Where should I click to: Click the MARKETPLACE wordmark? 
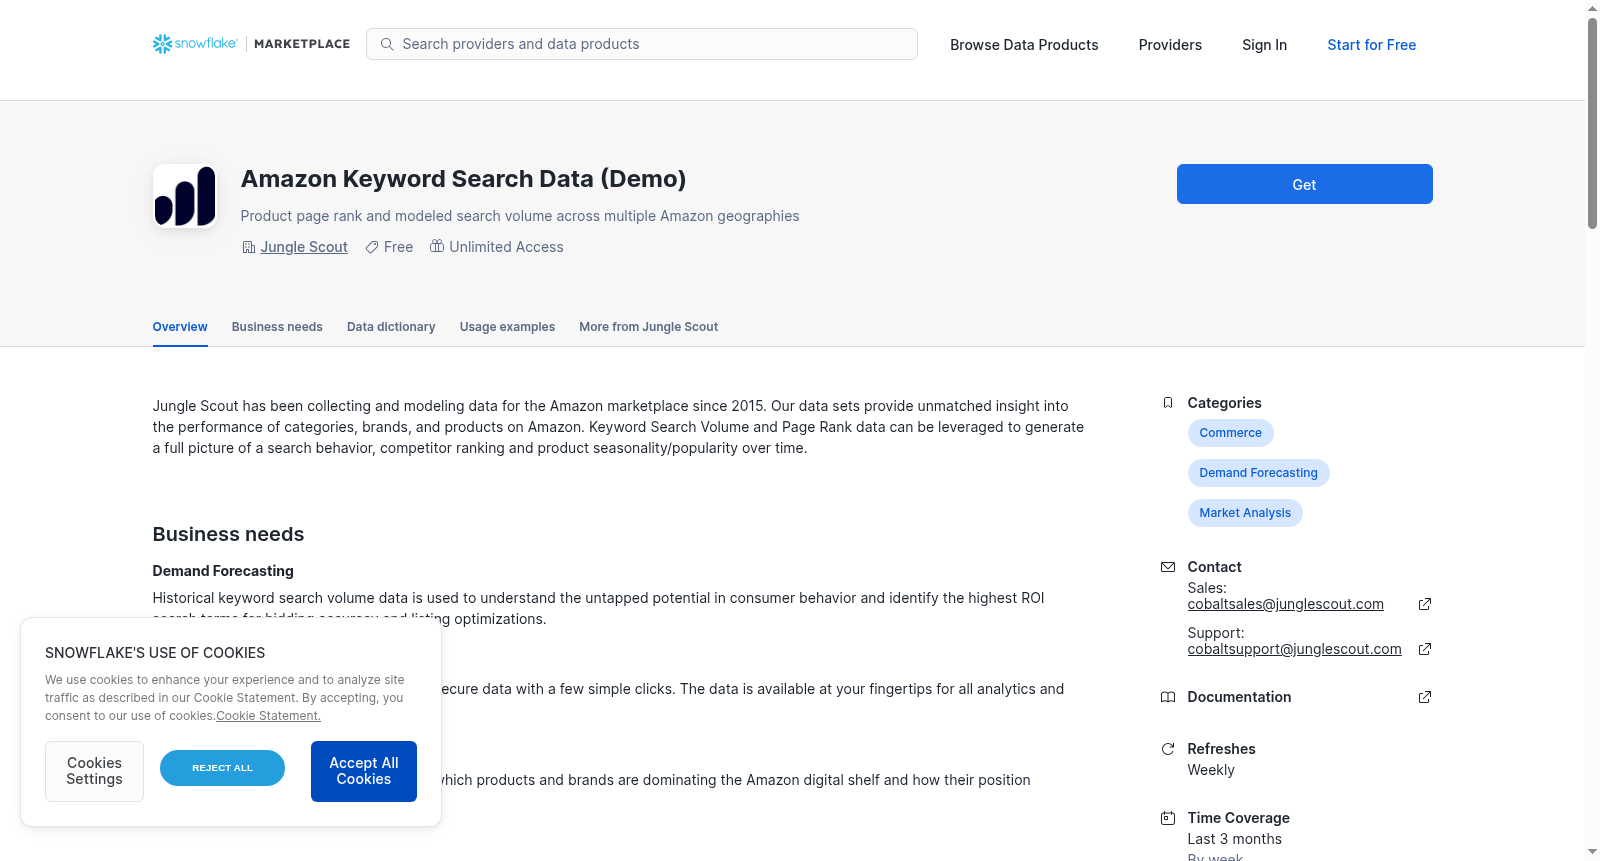point(302,44)
